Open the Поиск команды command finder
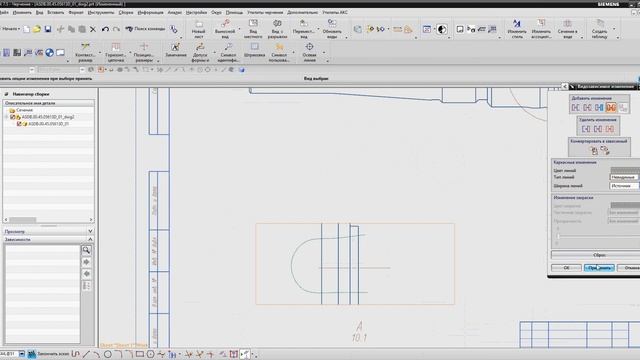Viewport: 640px width, 360px height. [x=145, y=29]
